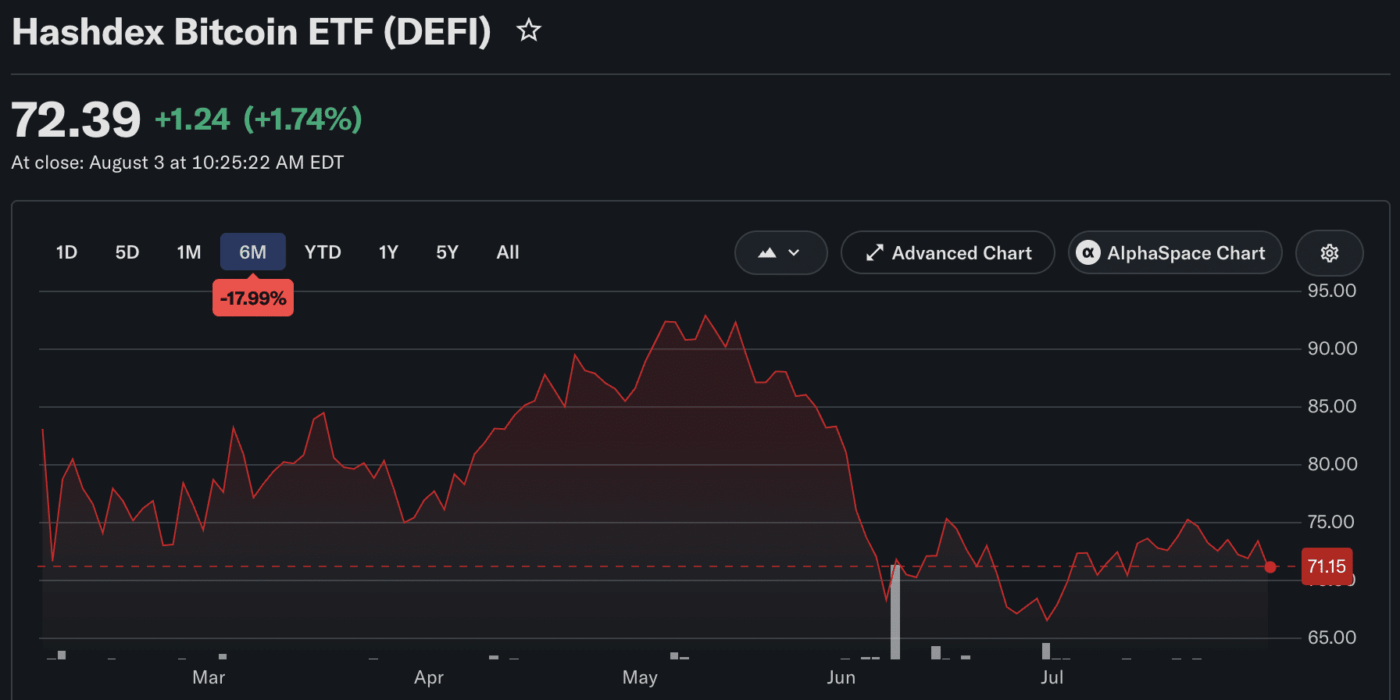
Task: Open chart settings gear icon
Action: [1329, 253]
